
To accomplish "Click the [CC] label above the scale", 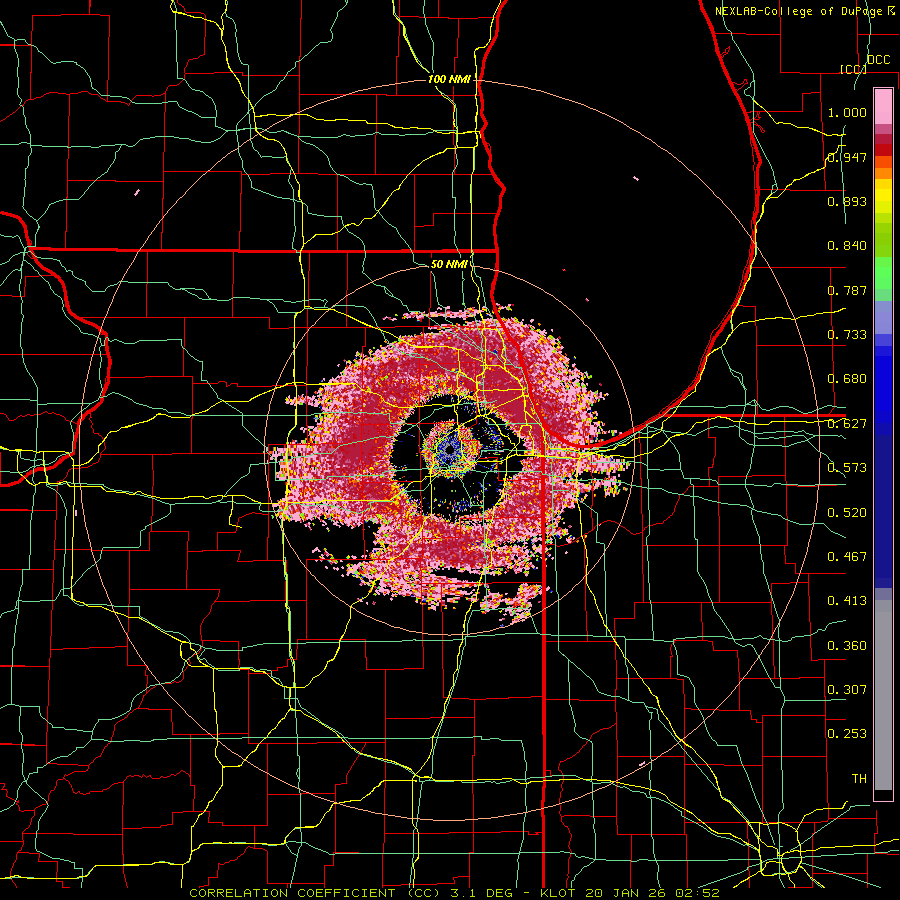I will [x=854, y=69].
